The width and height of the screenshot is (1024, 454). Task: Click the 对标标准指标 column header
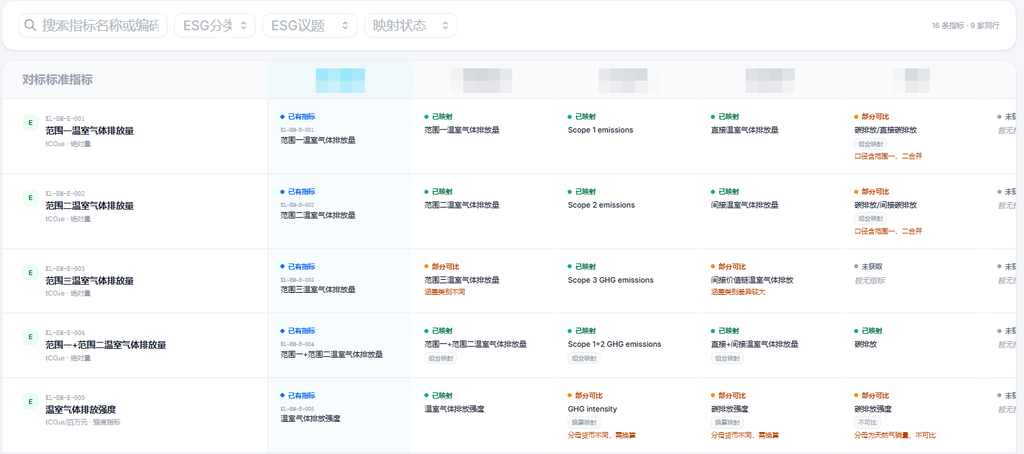coord(57,80)
